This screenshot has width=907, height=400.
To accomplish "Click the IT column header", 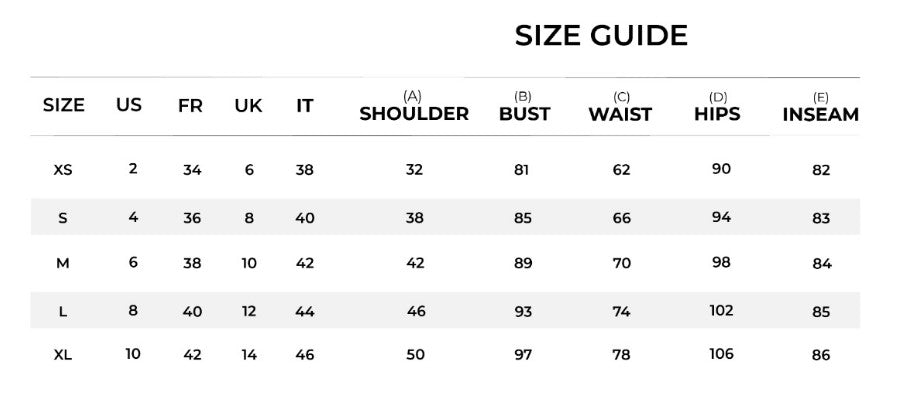I will (305, 105).
